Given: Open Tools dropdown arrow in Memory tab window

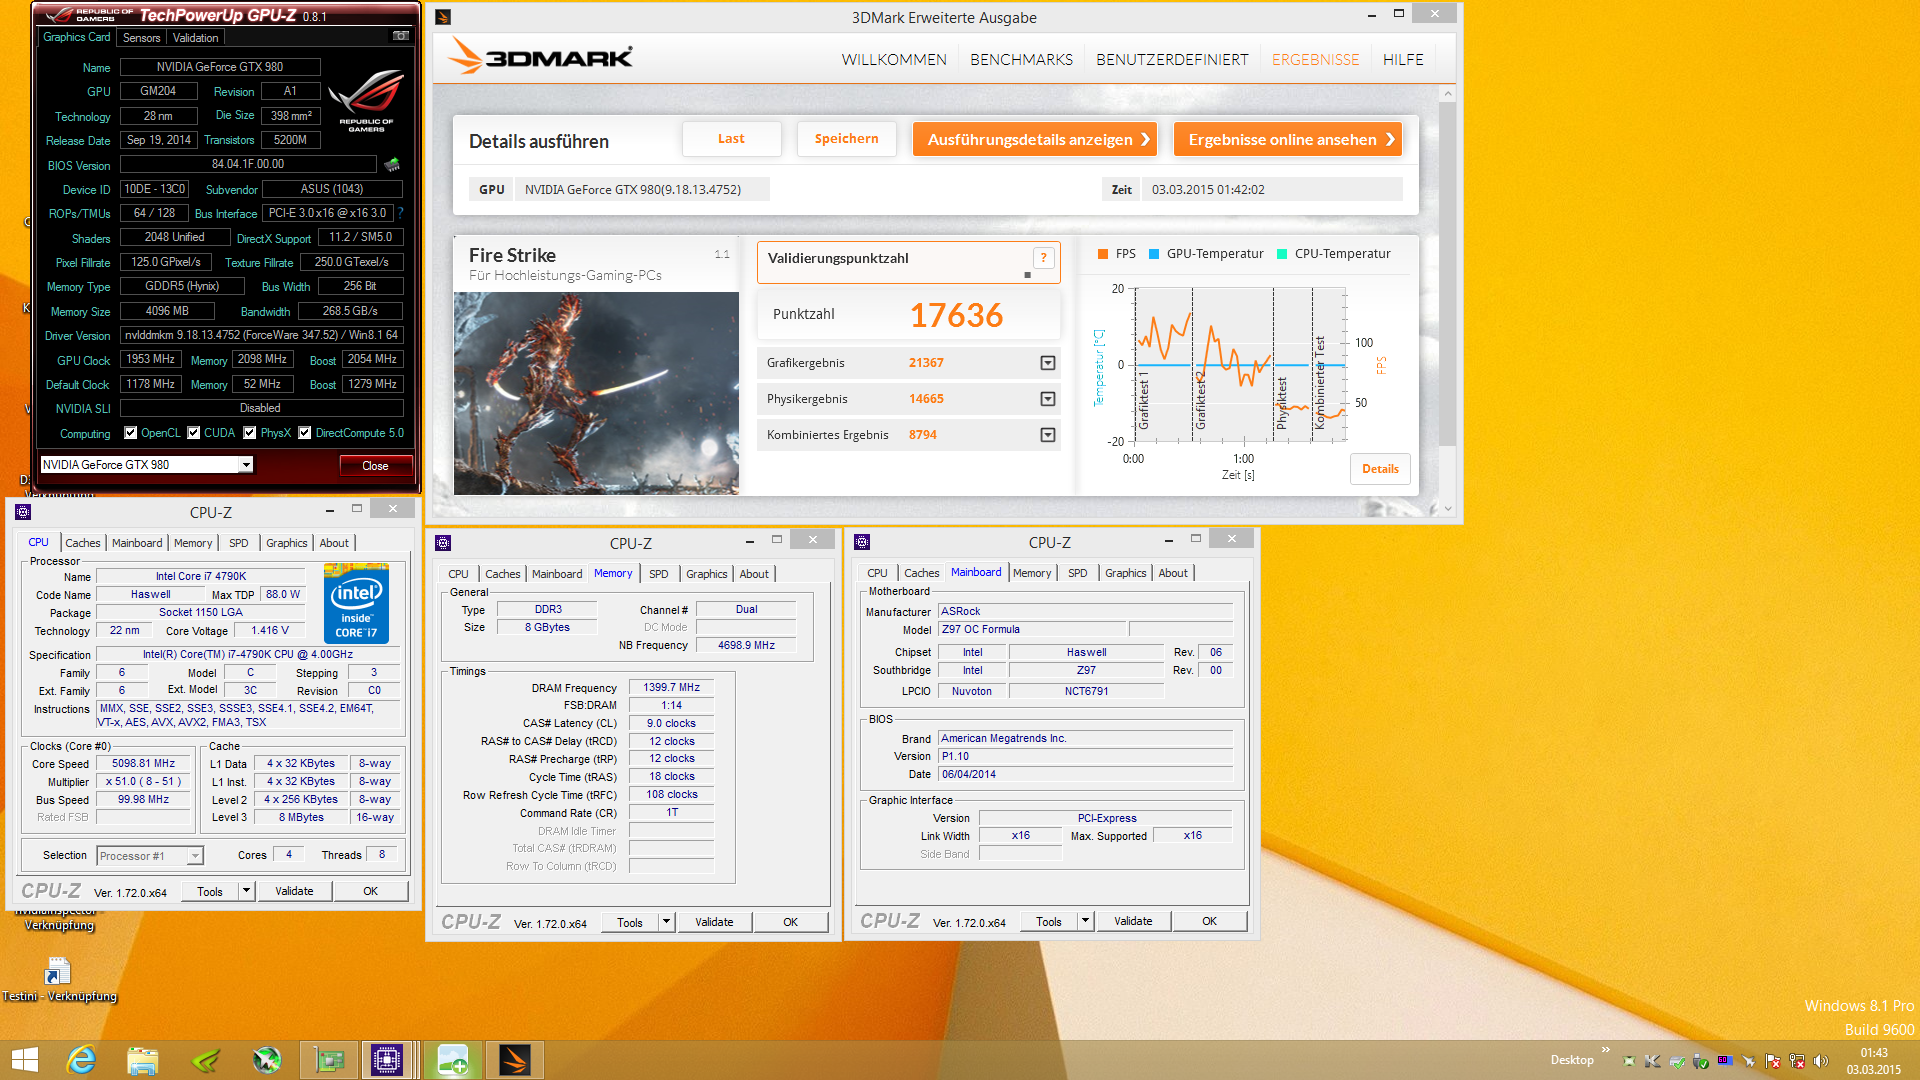Looking at the screenshot, I should (666, 922).
